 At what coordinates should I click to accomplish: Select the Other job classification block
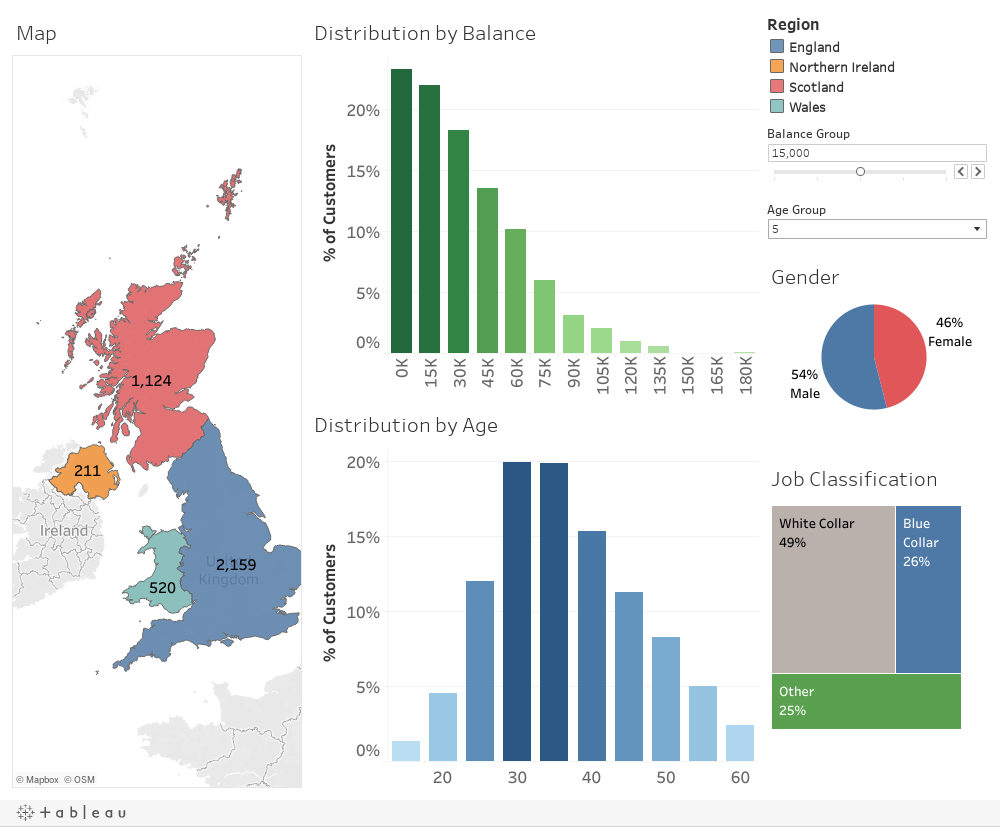(x=866, y=701)
